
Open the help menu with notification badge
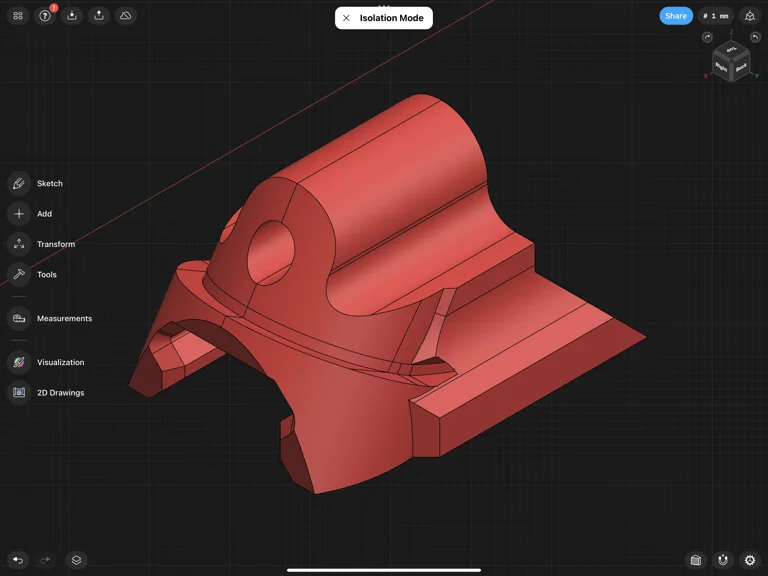point(45,16)
